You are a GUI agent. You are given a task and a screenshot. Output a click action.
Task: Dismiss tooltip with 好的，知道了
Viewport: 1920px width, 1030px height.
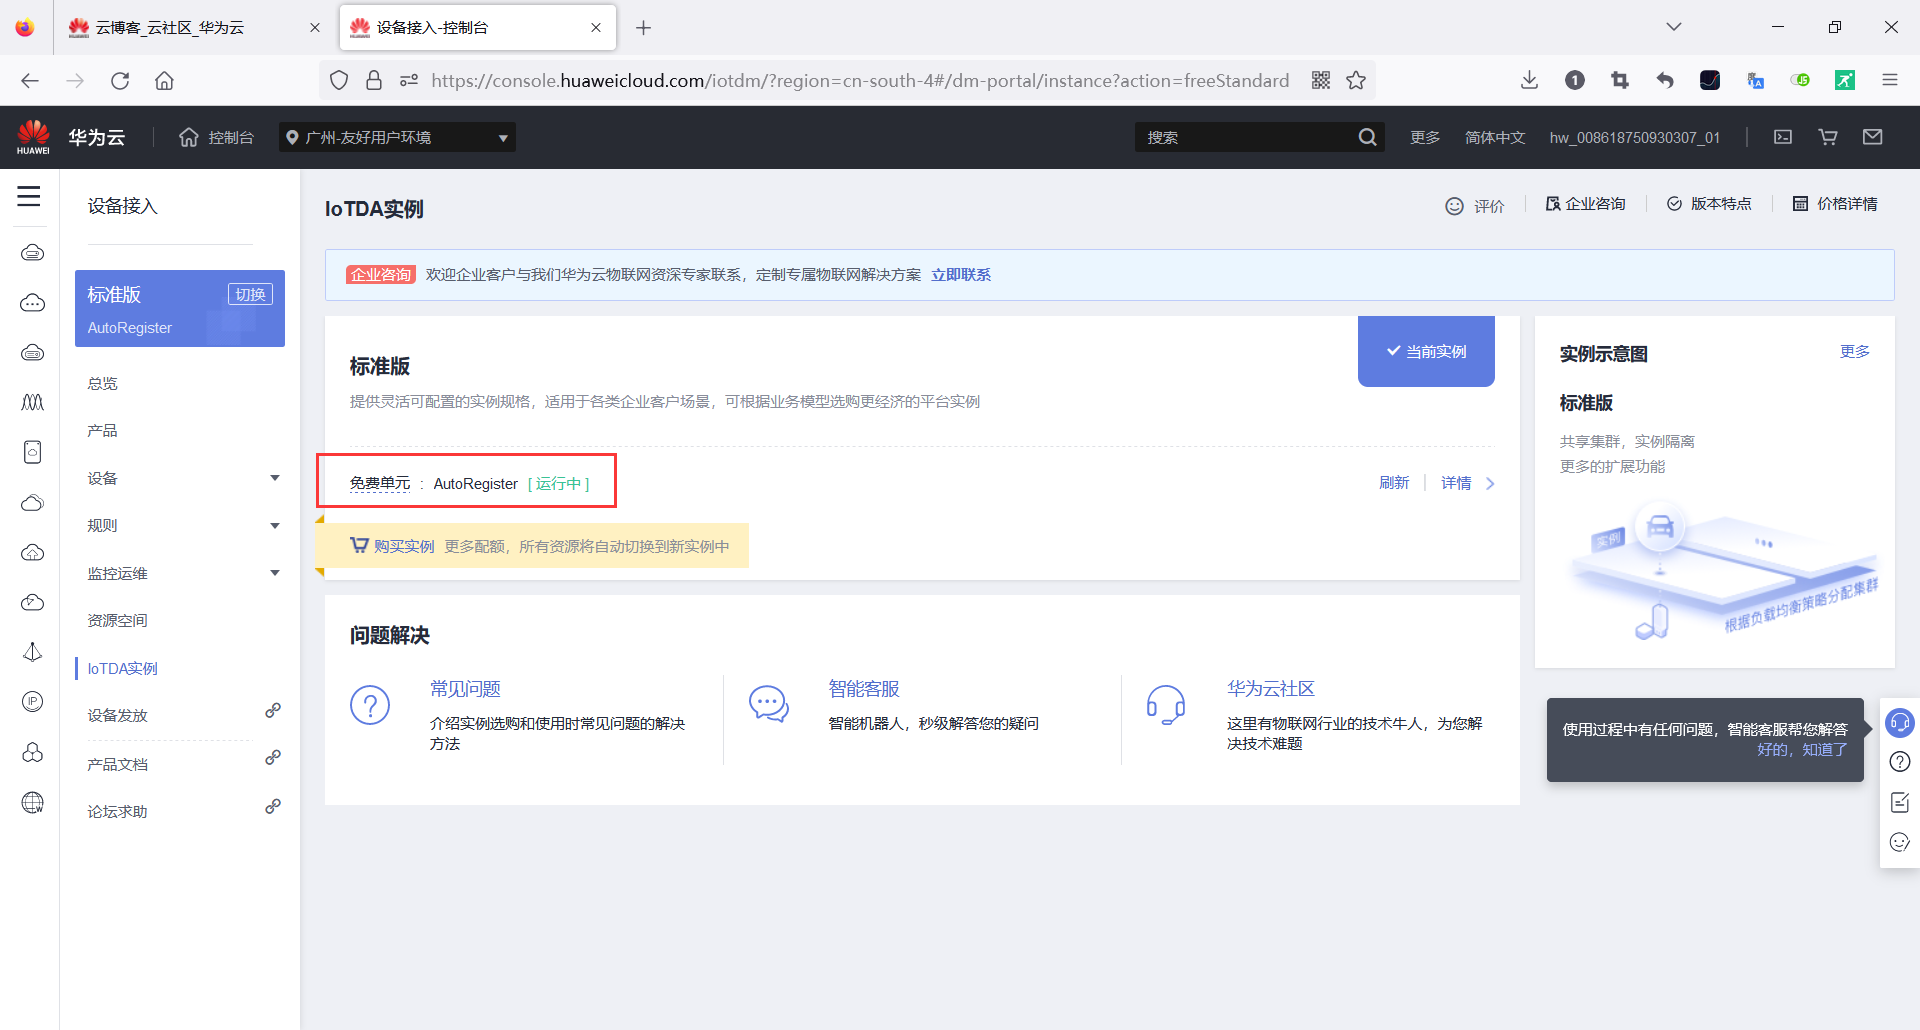pos(1802,749)
